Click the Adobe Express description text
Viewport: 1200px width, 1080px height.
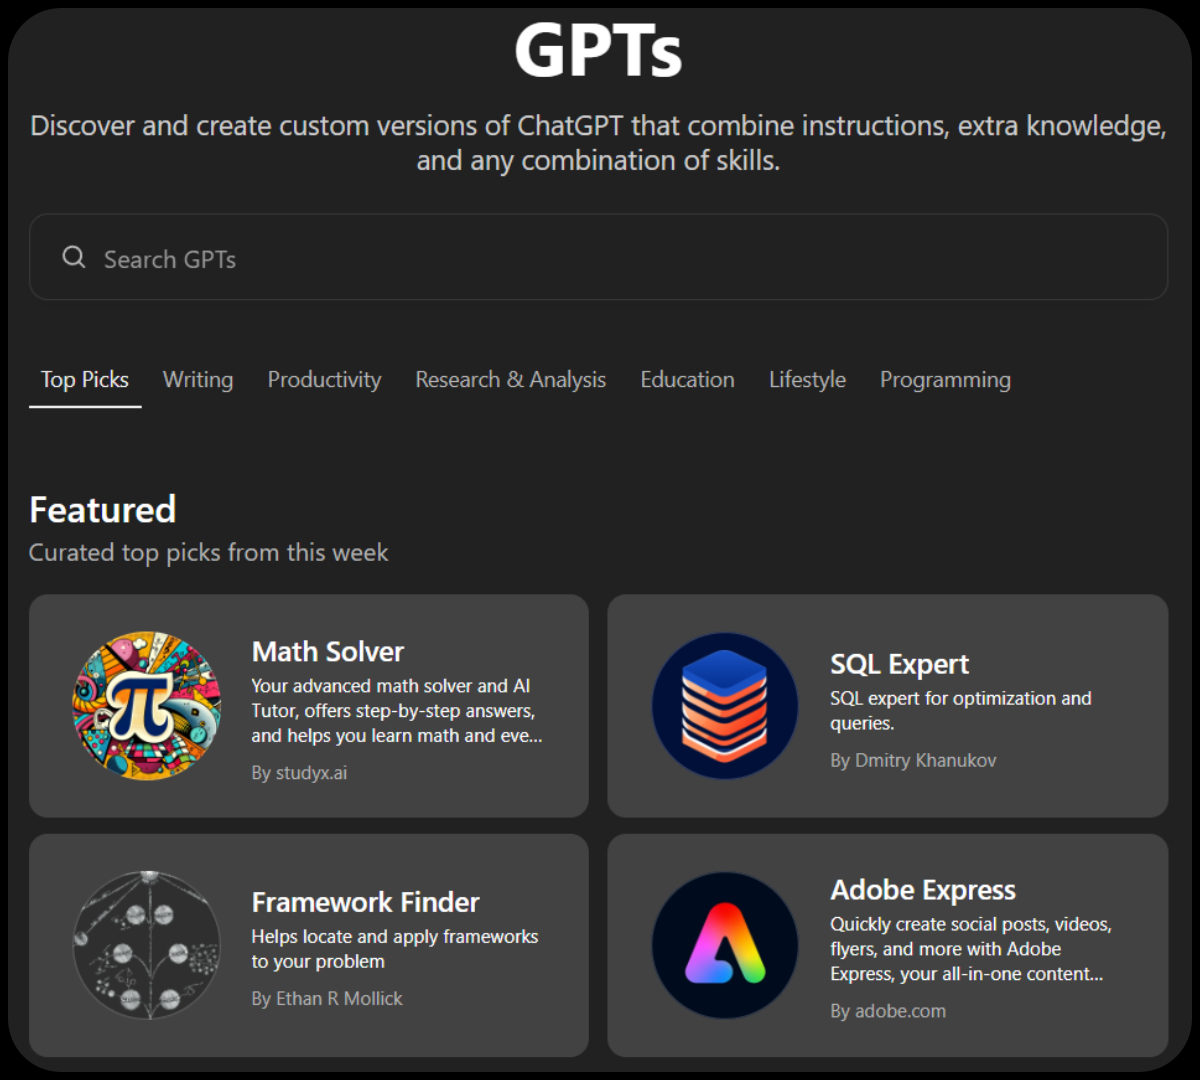click(971, 949)
